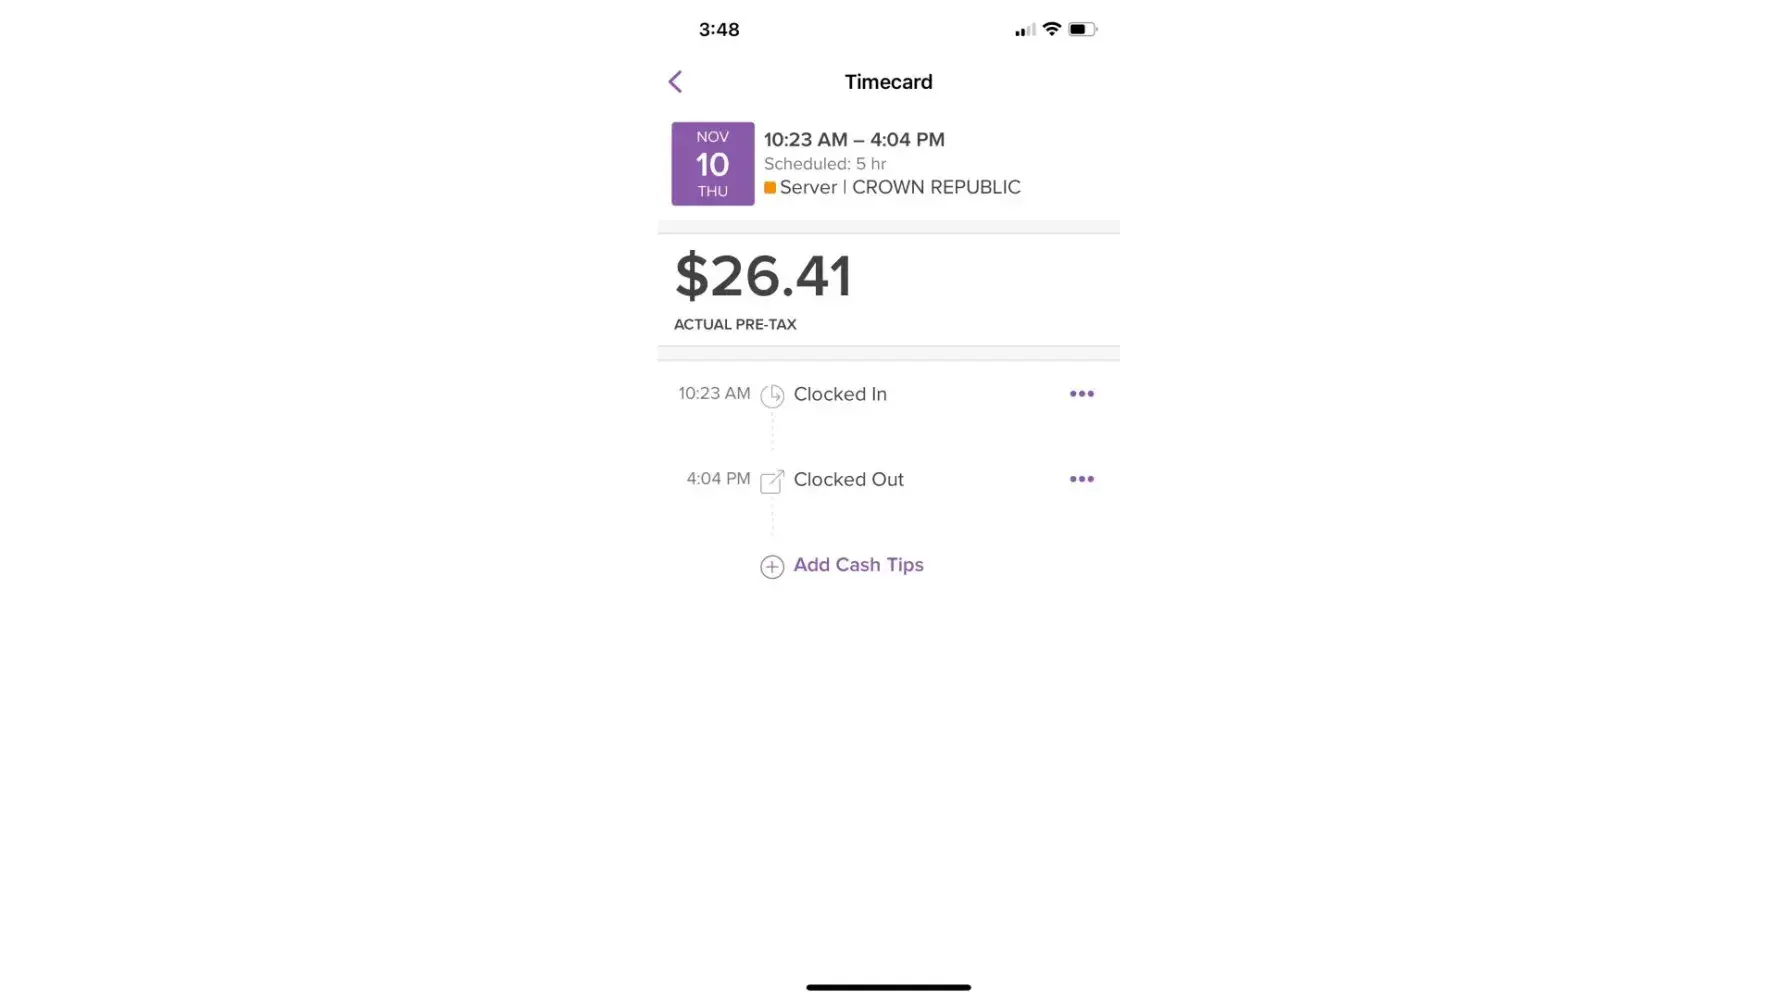The height and width of the screenshot is (1000, 1778).
Task: Click the battery indicator icon
Action: (x=1082, y=29)
